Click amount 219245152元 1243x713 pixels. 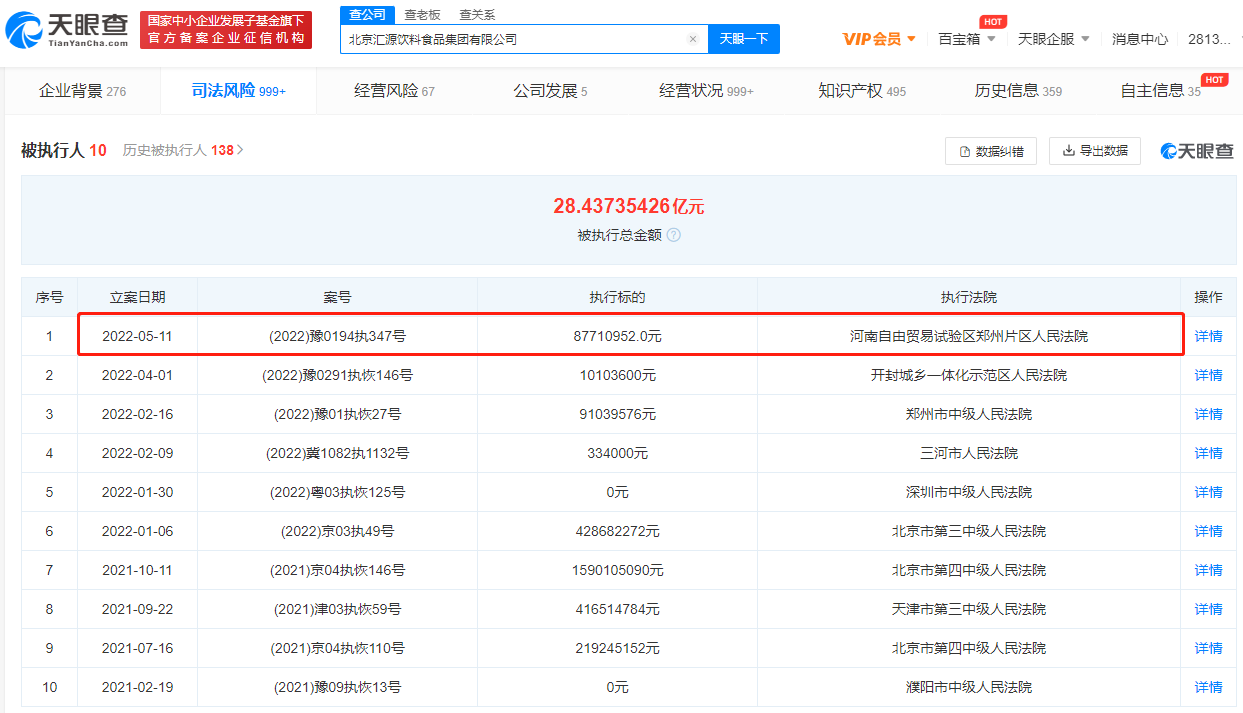[617, 648]
